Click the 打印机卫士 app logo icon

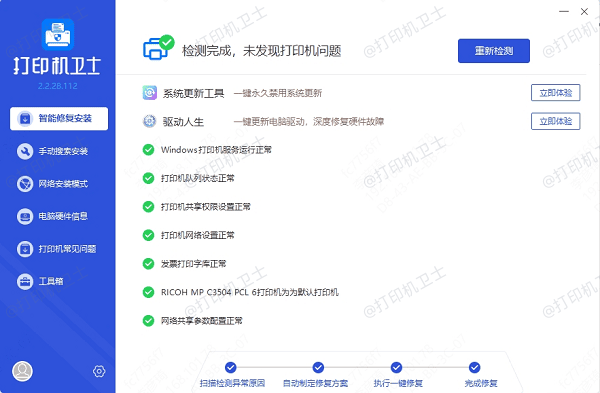click(x=58, y=34)
